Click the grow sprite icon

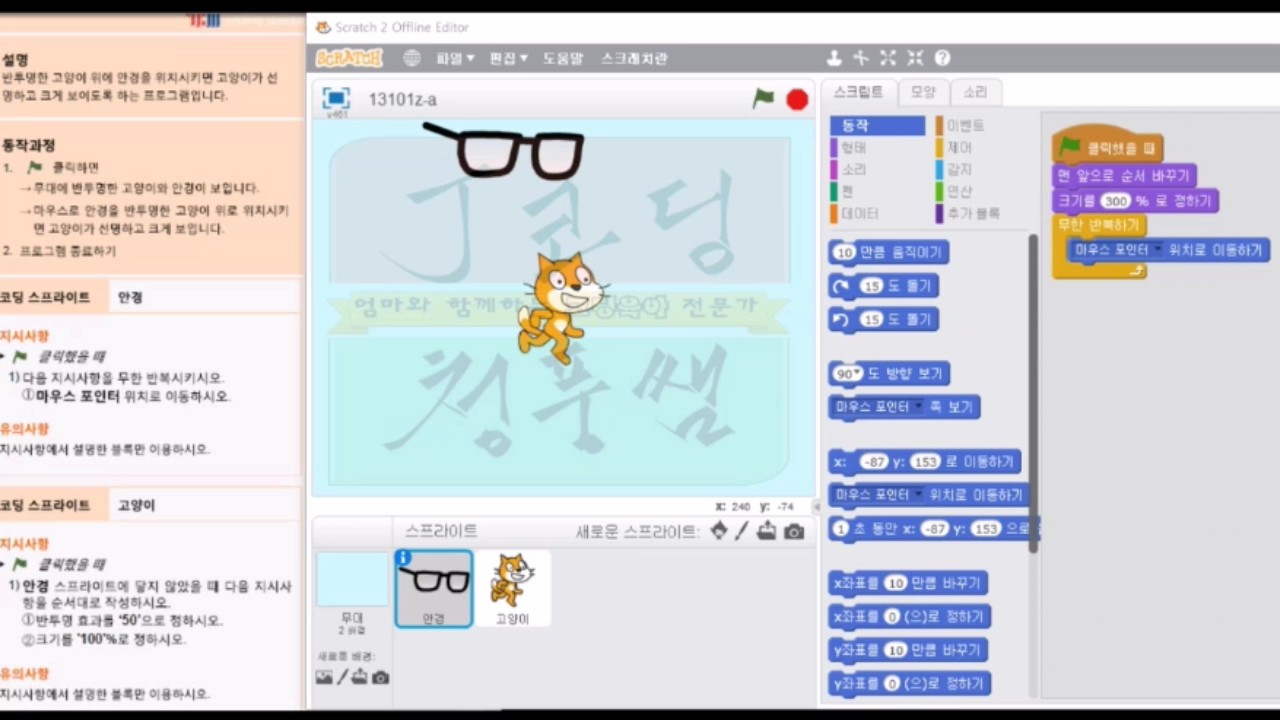pyautogui.click(x=888, y=58)
